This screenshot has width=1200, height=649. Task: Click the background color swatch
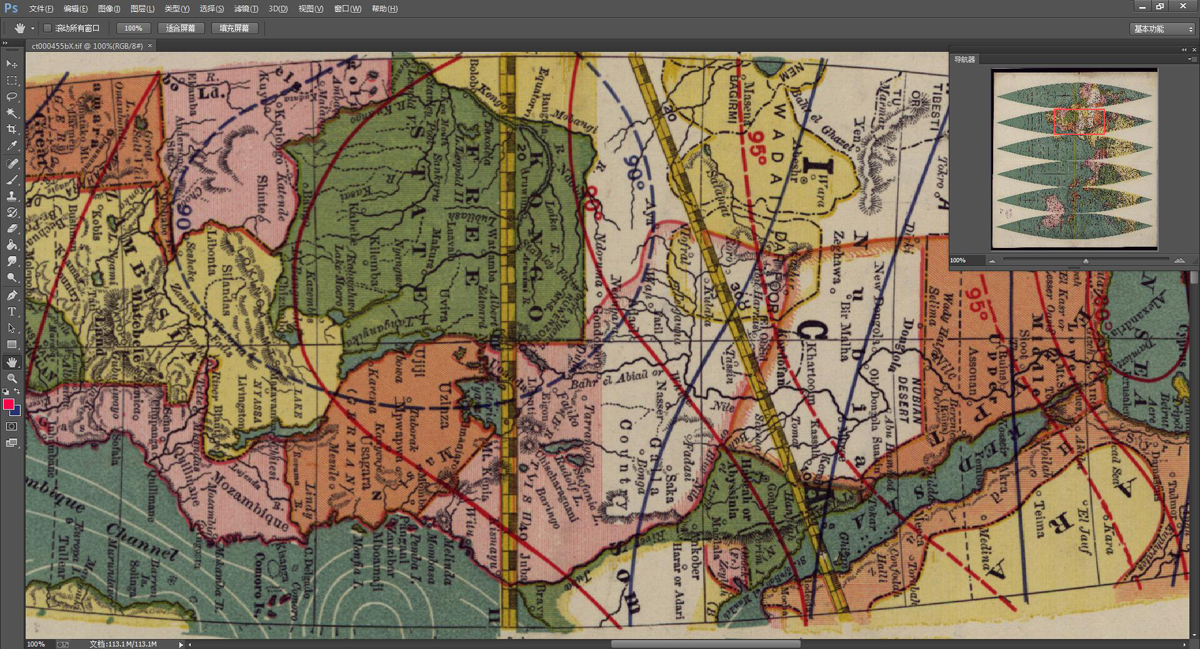(x=16, y=411)
